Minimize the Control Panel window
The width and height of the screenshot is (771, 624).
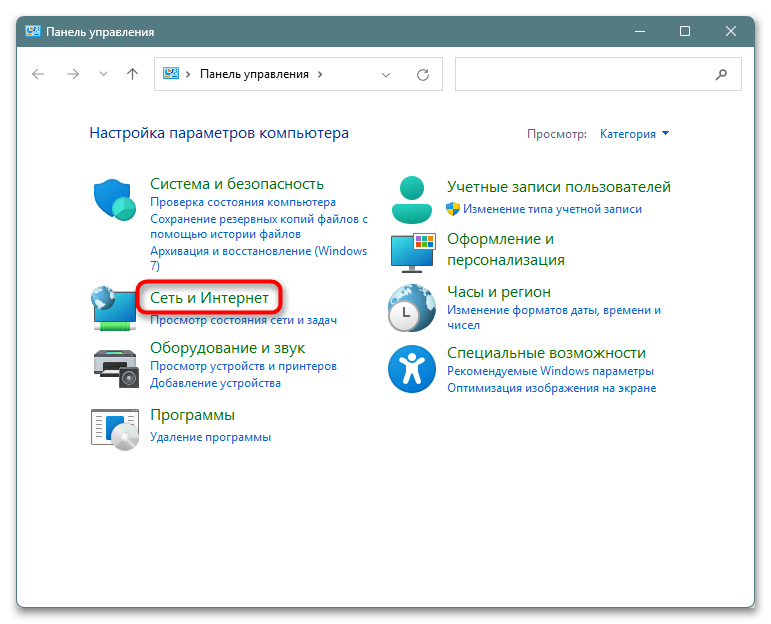(640, 31)
